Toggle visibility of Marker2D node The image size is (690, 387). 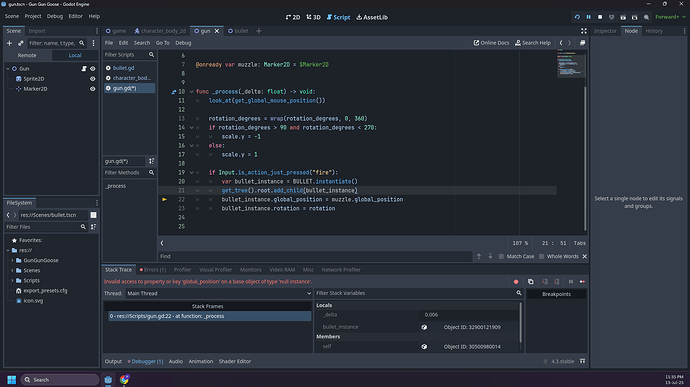93,89
